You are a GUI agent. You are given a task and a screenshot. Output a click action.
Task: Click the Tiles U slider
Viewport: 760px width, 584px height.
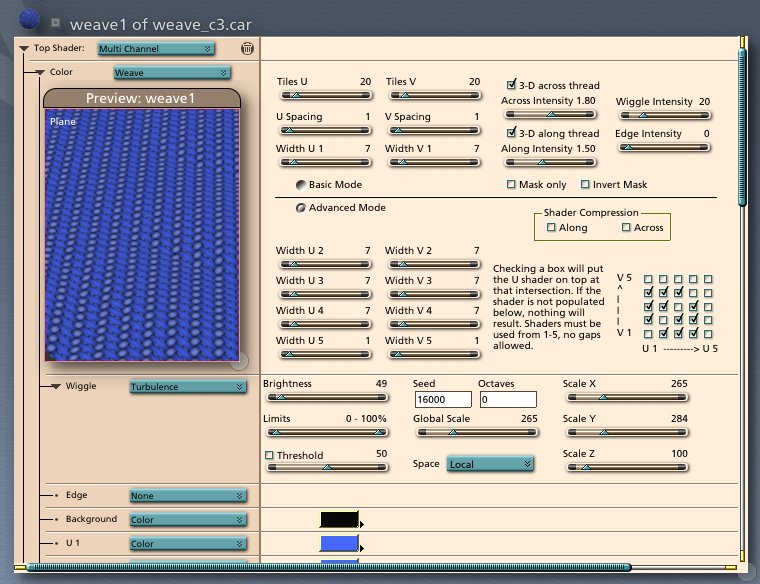click(x=325, y=96)
